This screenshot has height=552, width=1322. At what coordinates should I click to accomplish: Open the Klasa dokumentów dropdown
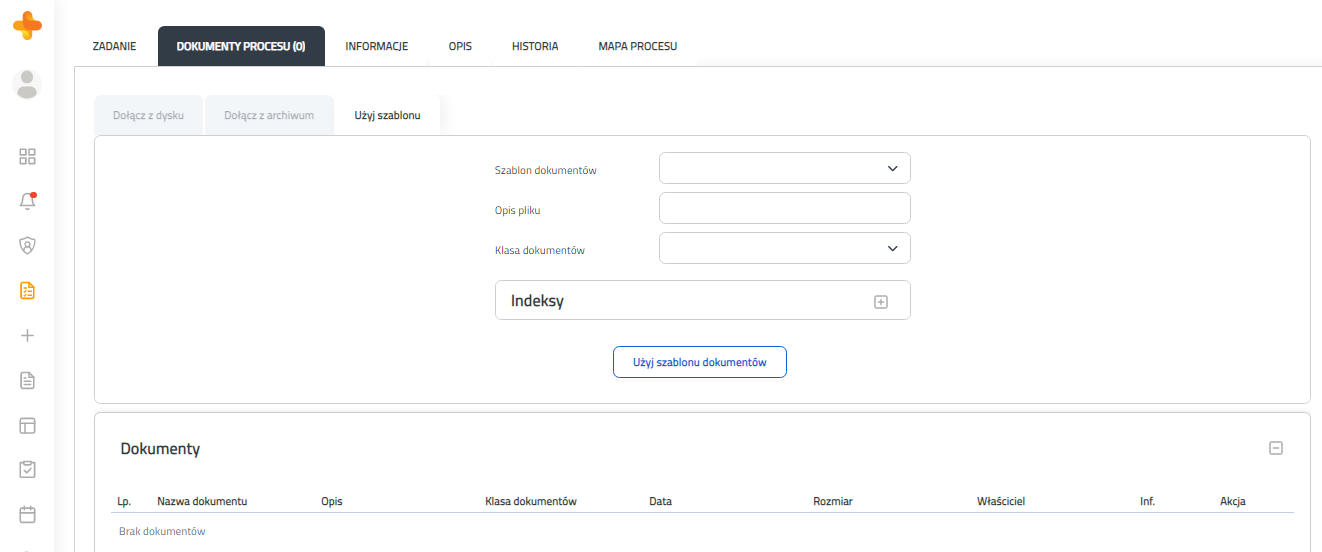[785, 248]
